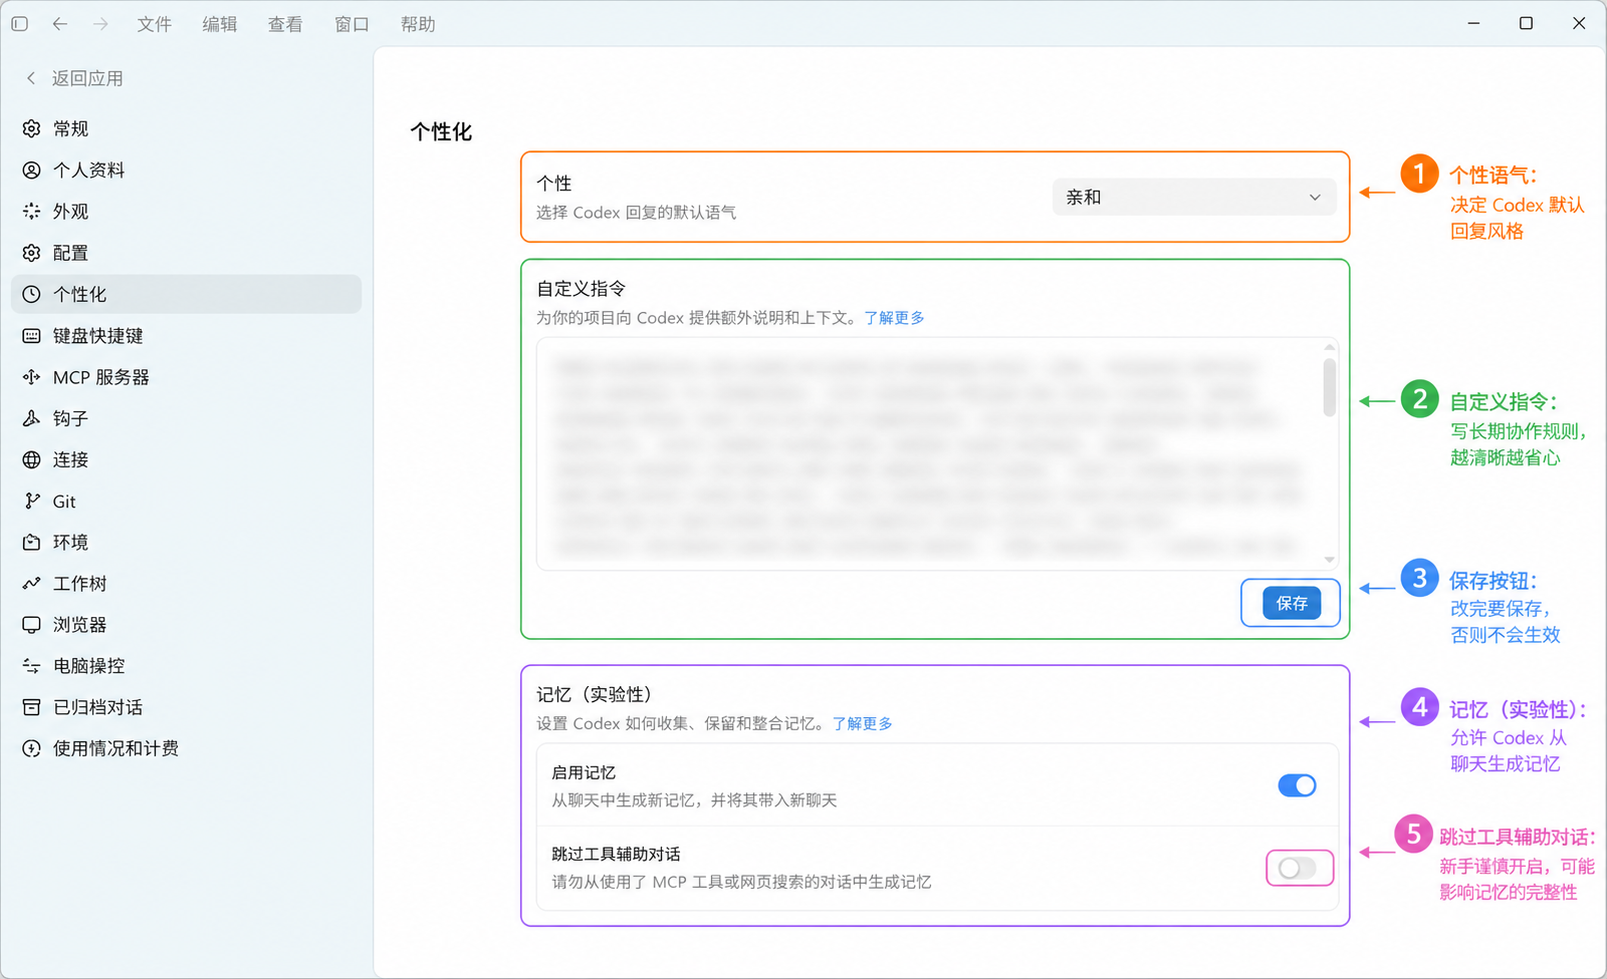Click the 浏览器 monitor icon

[x=32, y=625]
